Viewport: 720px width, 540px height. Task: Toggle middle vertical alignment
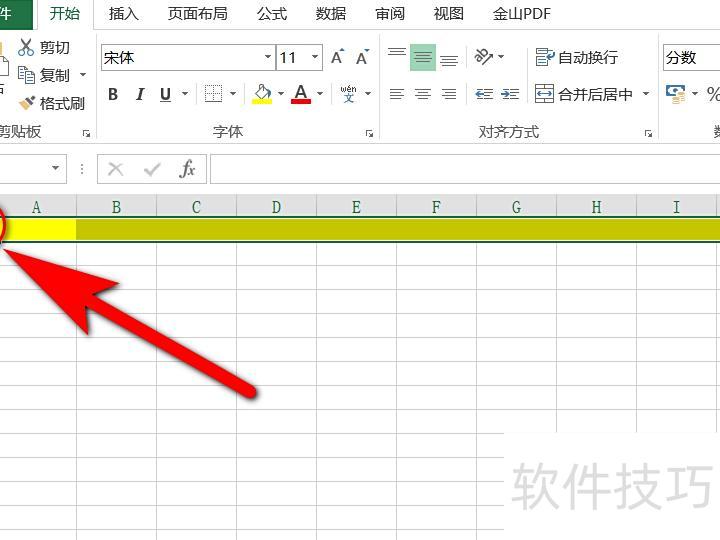[x=423, y=57]
